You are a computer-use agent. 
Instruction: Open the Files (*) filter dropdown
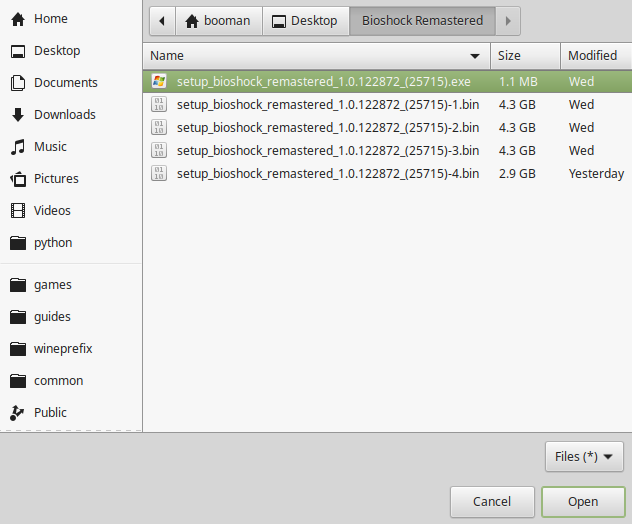click(x=584, y=457)
